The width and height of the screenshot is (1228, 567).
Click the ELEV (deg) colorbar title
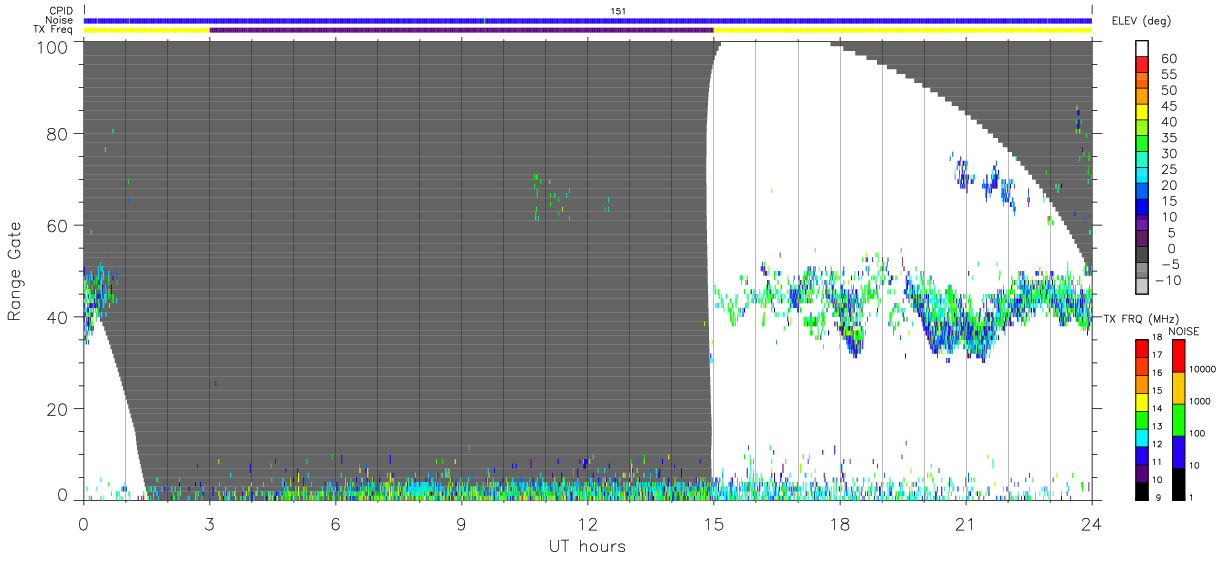pos(1142,21)
